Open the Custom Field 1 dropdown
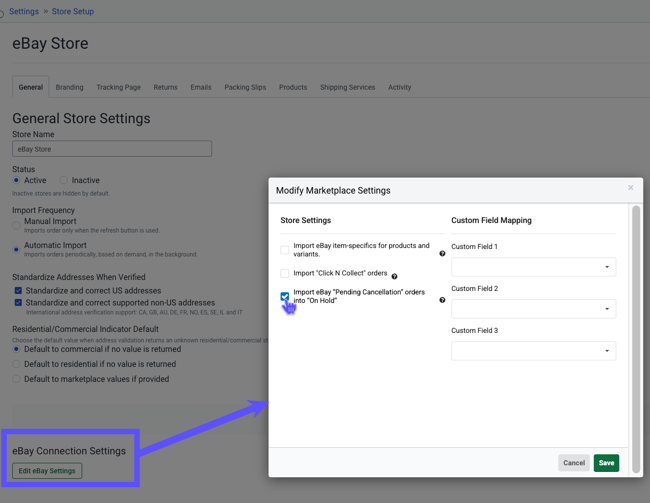This screenshot has width=650, height=503. tap(534, 267)
